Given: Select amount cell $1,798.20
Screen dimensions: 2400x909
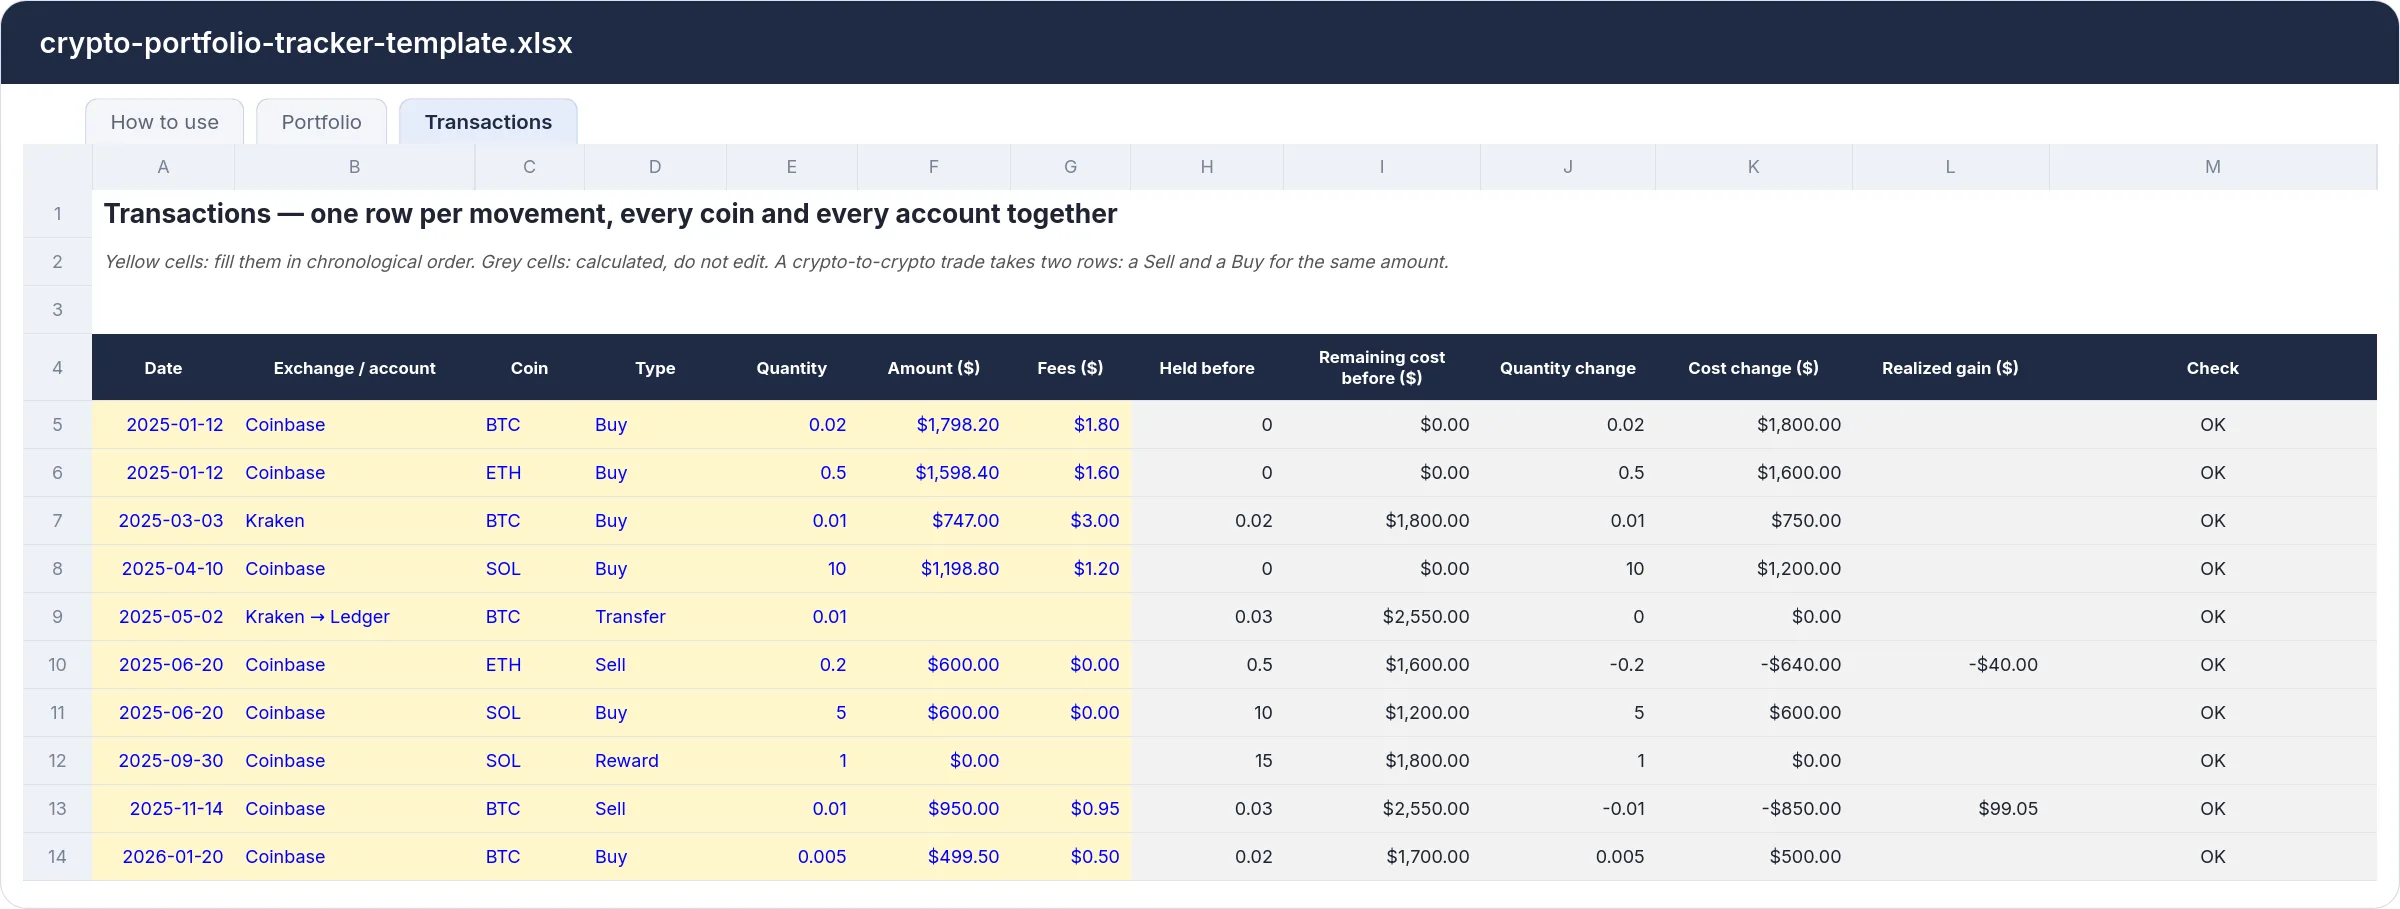Looking at the screenshot, I should click(x=933, y=425).
